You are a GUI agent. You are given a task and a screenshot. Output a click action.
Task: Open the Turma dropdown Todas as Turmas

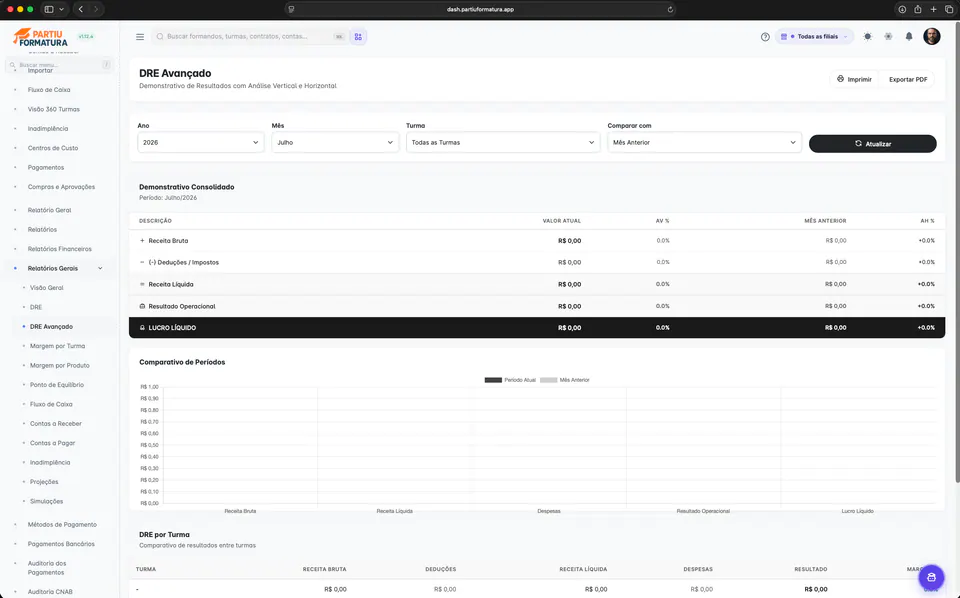click(x=503, y=143)
